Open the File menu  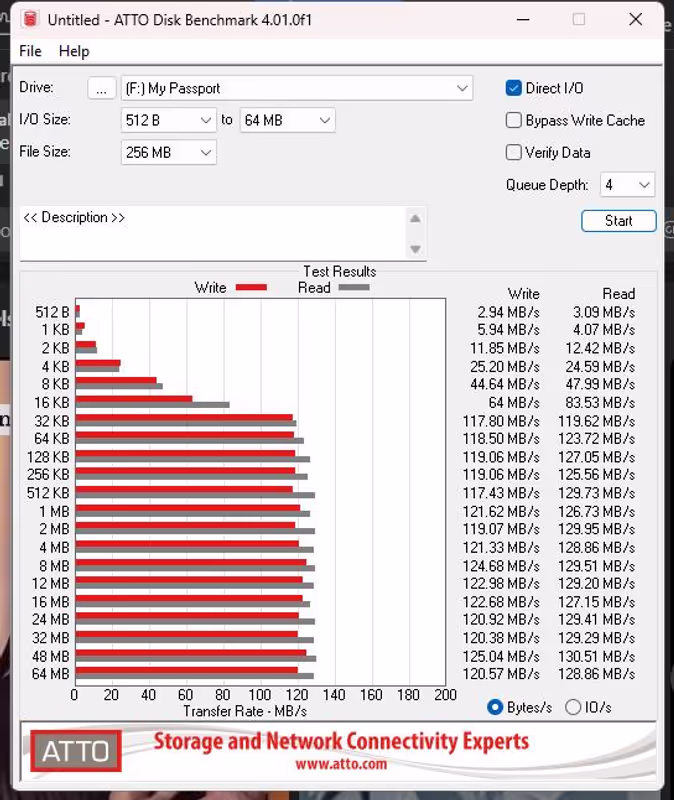30,51
